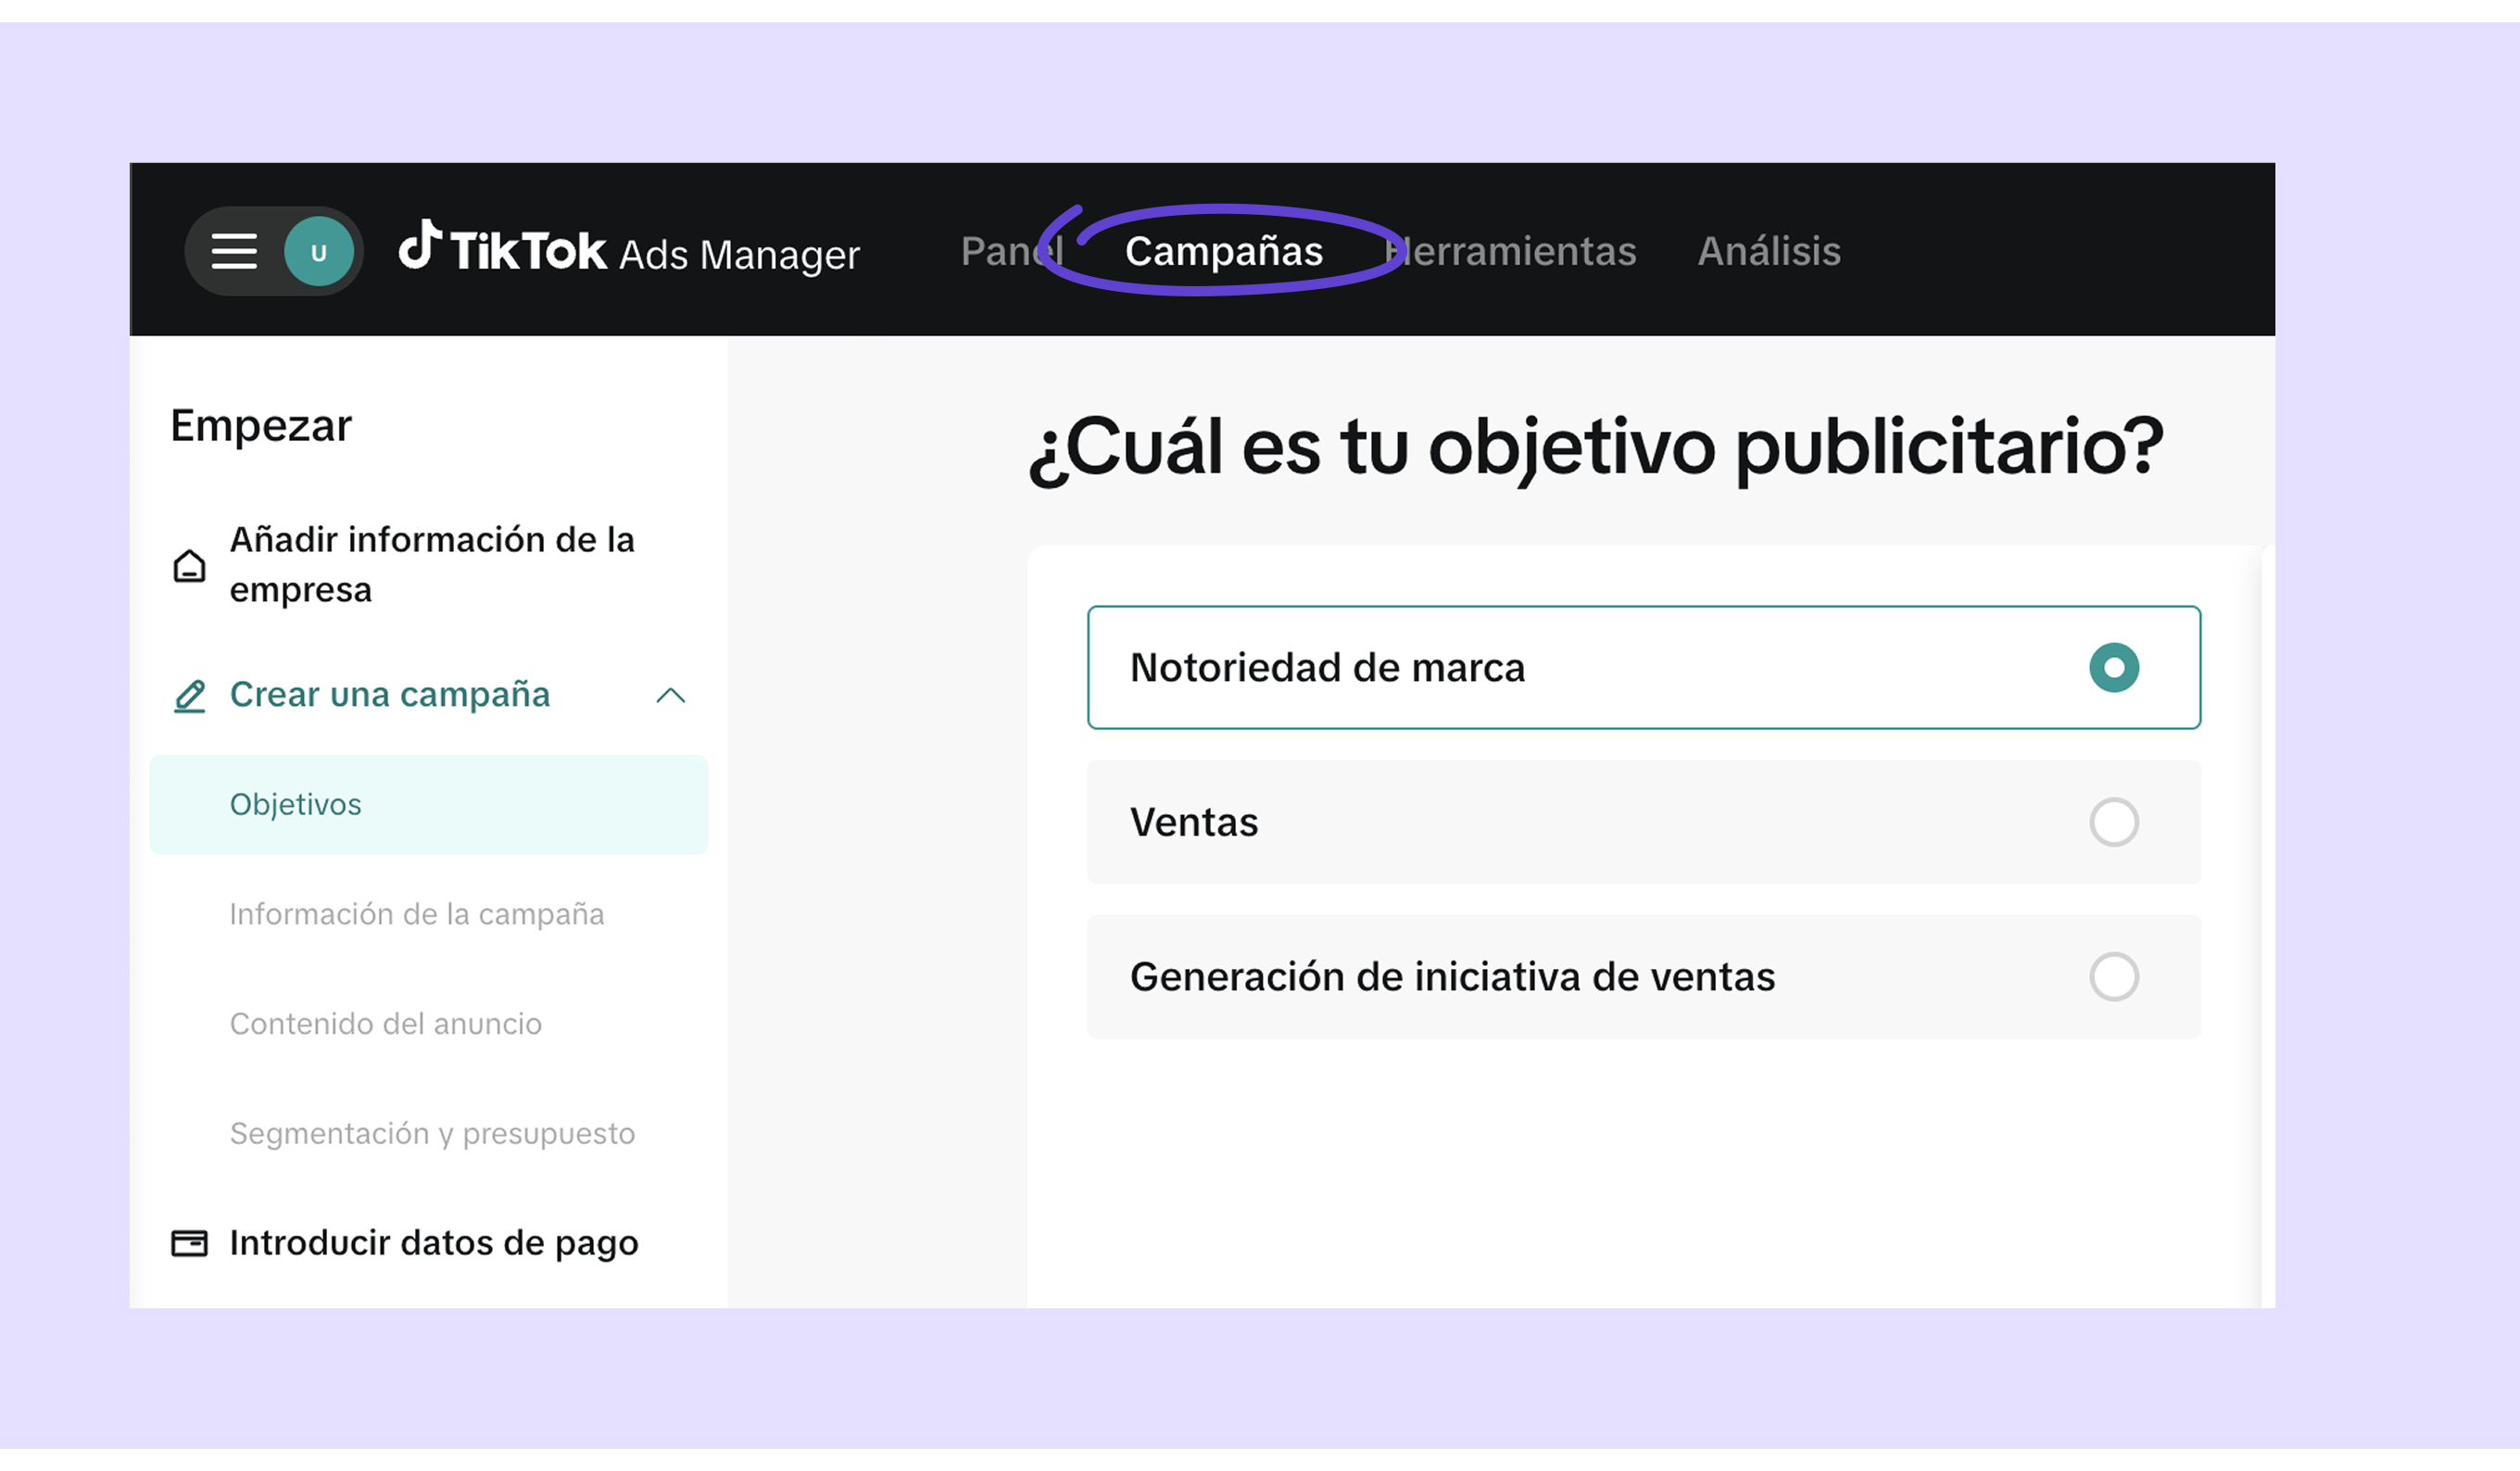
Task: Select Objetivos in the sidebar
Action: point(296,804)
